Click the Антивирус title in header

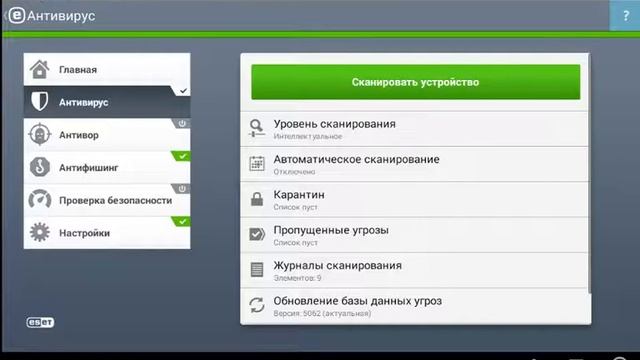61,16
